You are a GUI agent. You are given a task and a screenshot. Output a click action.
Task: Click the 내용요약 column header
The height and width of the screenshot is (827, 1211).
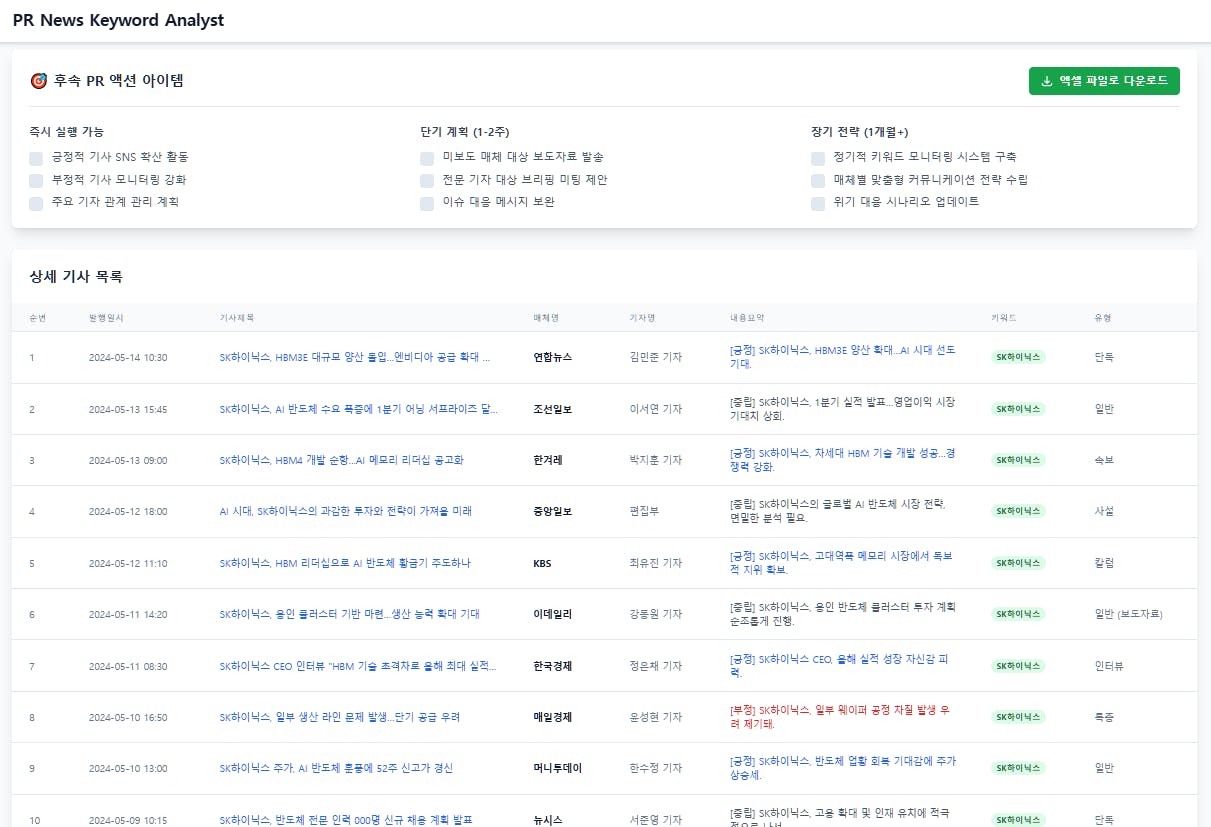(748, 317)
